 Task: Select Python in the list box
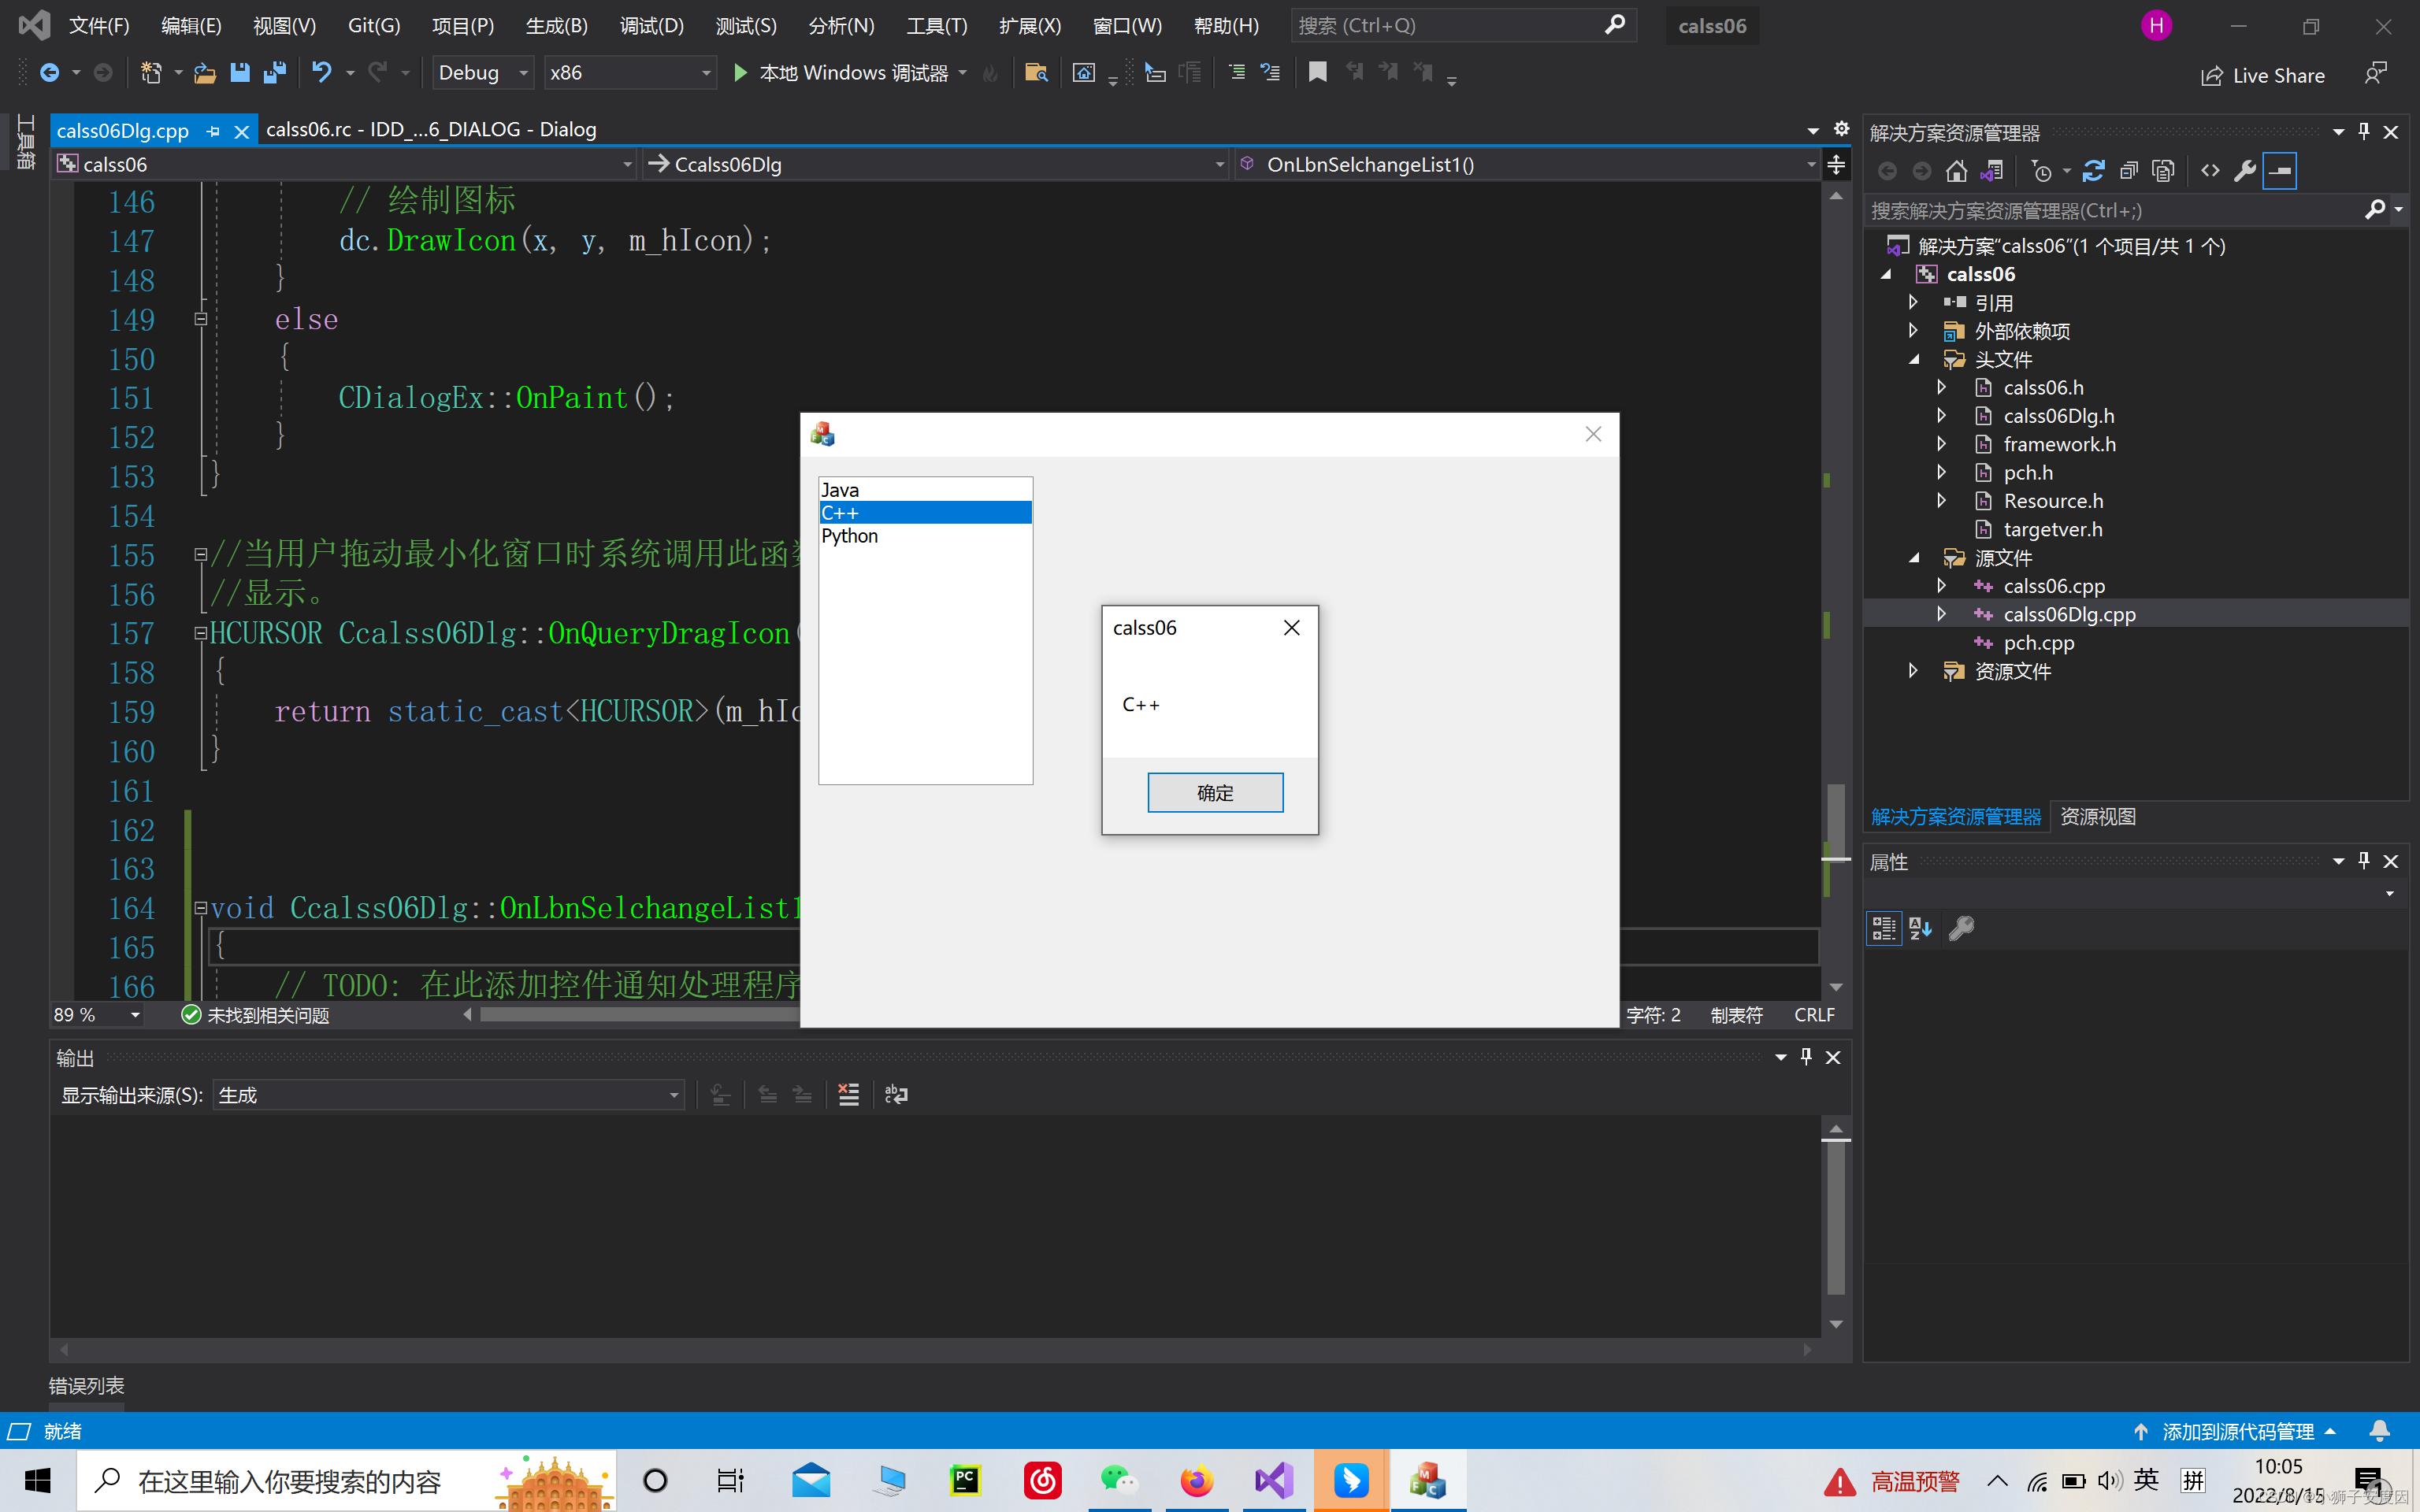[x=850, y=536]
